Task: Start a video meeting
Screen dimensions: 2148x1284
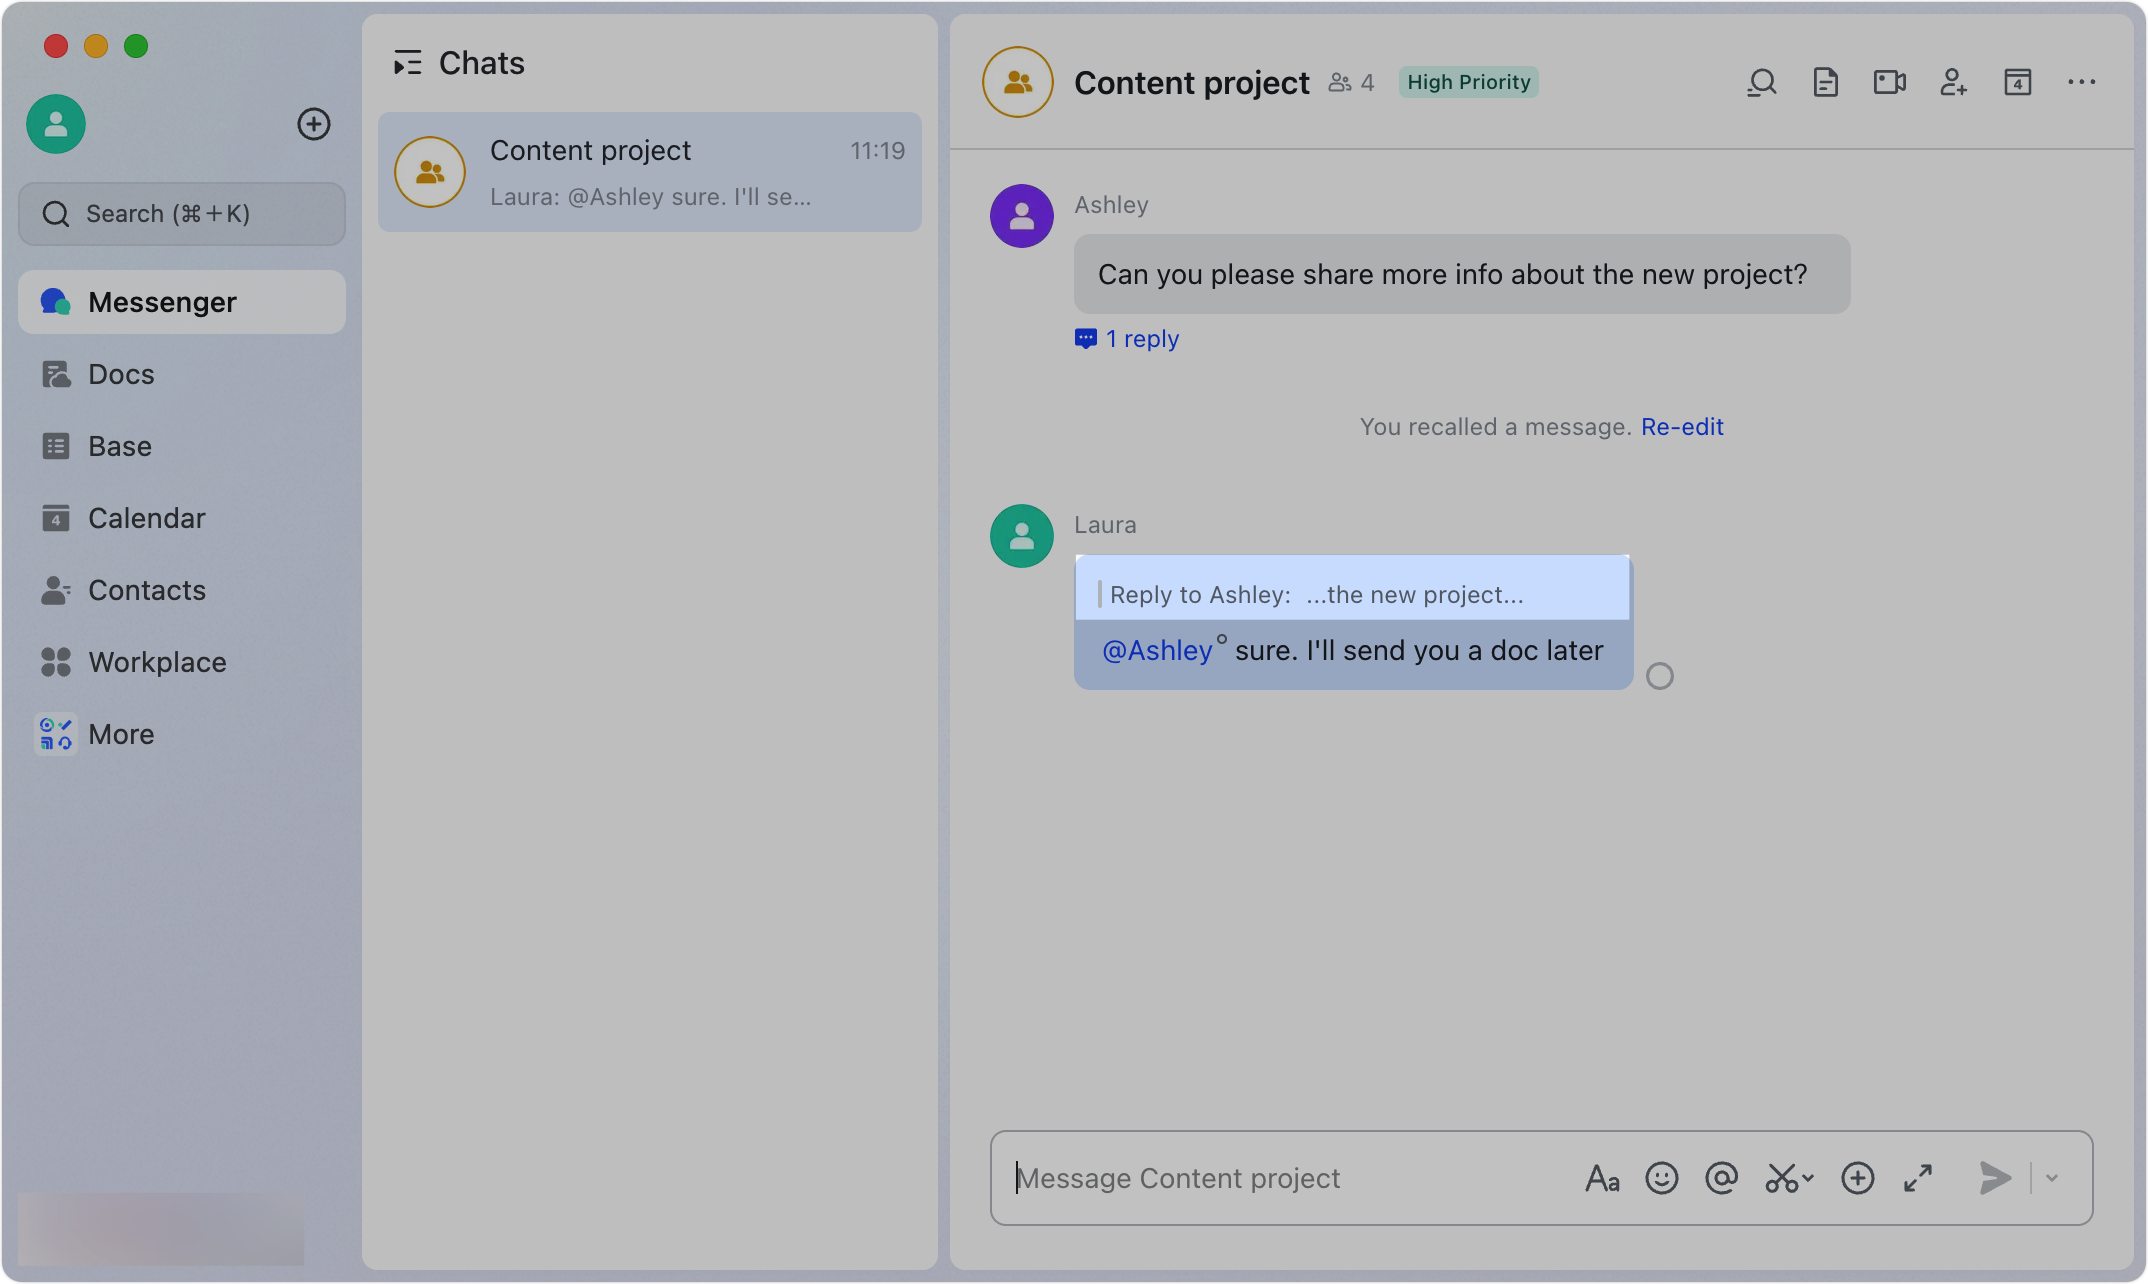Action: 1889,82
